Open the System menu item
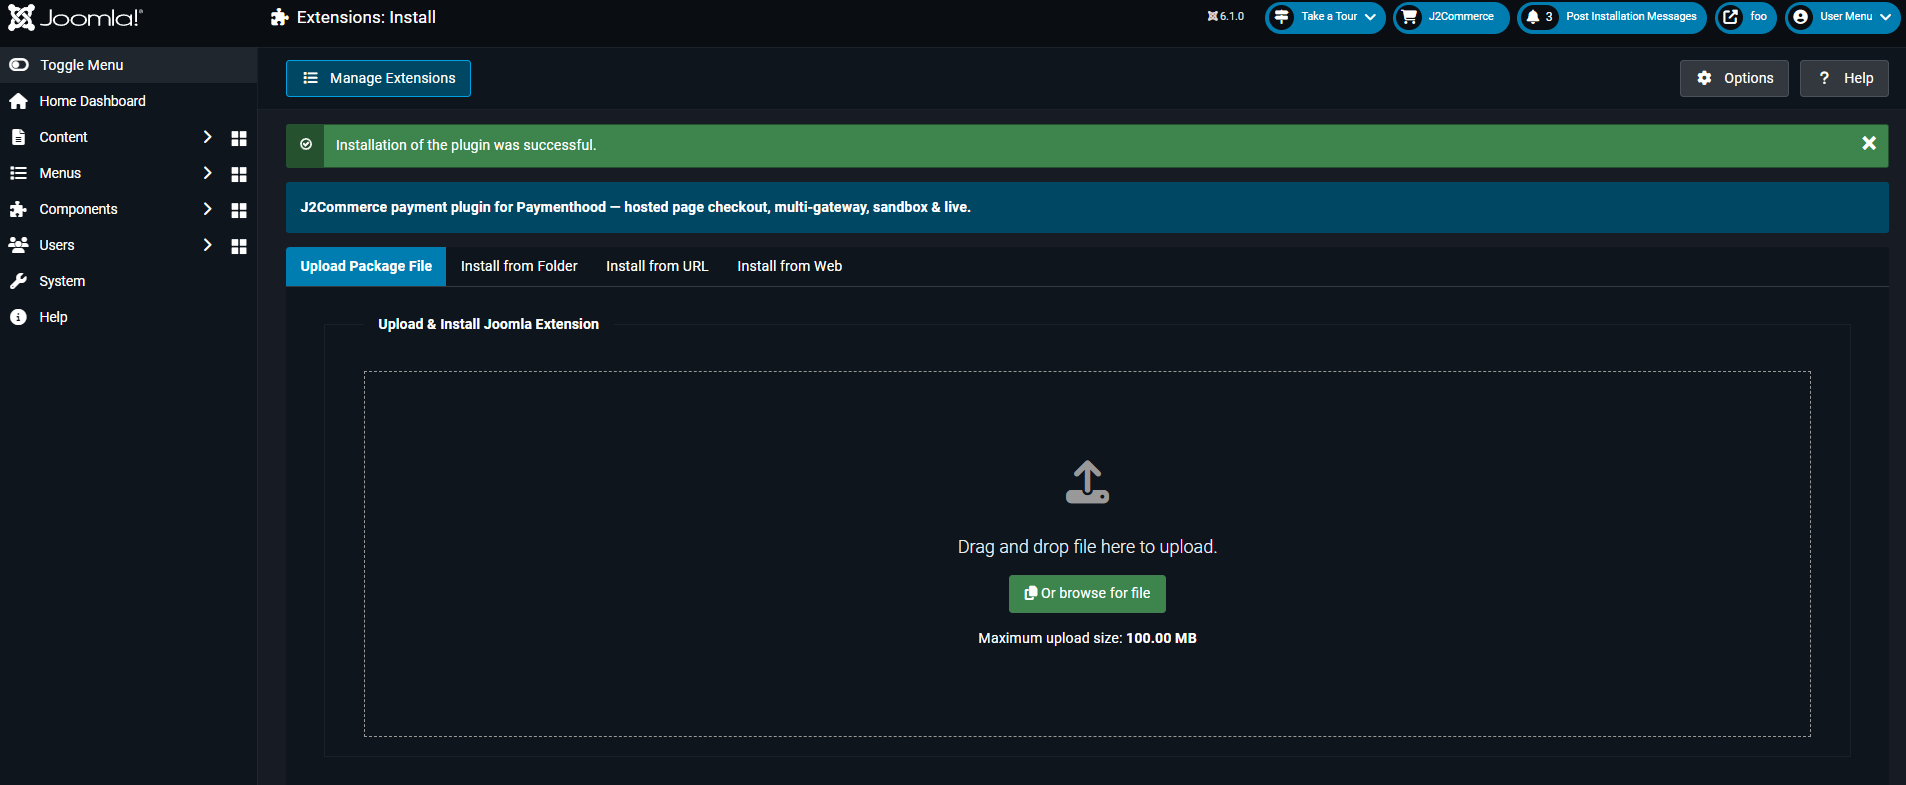Image resolution: width=1906 pixels, height=785 pixels. (62, 281)
